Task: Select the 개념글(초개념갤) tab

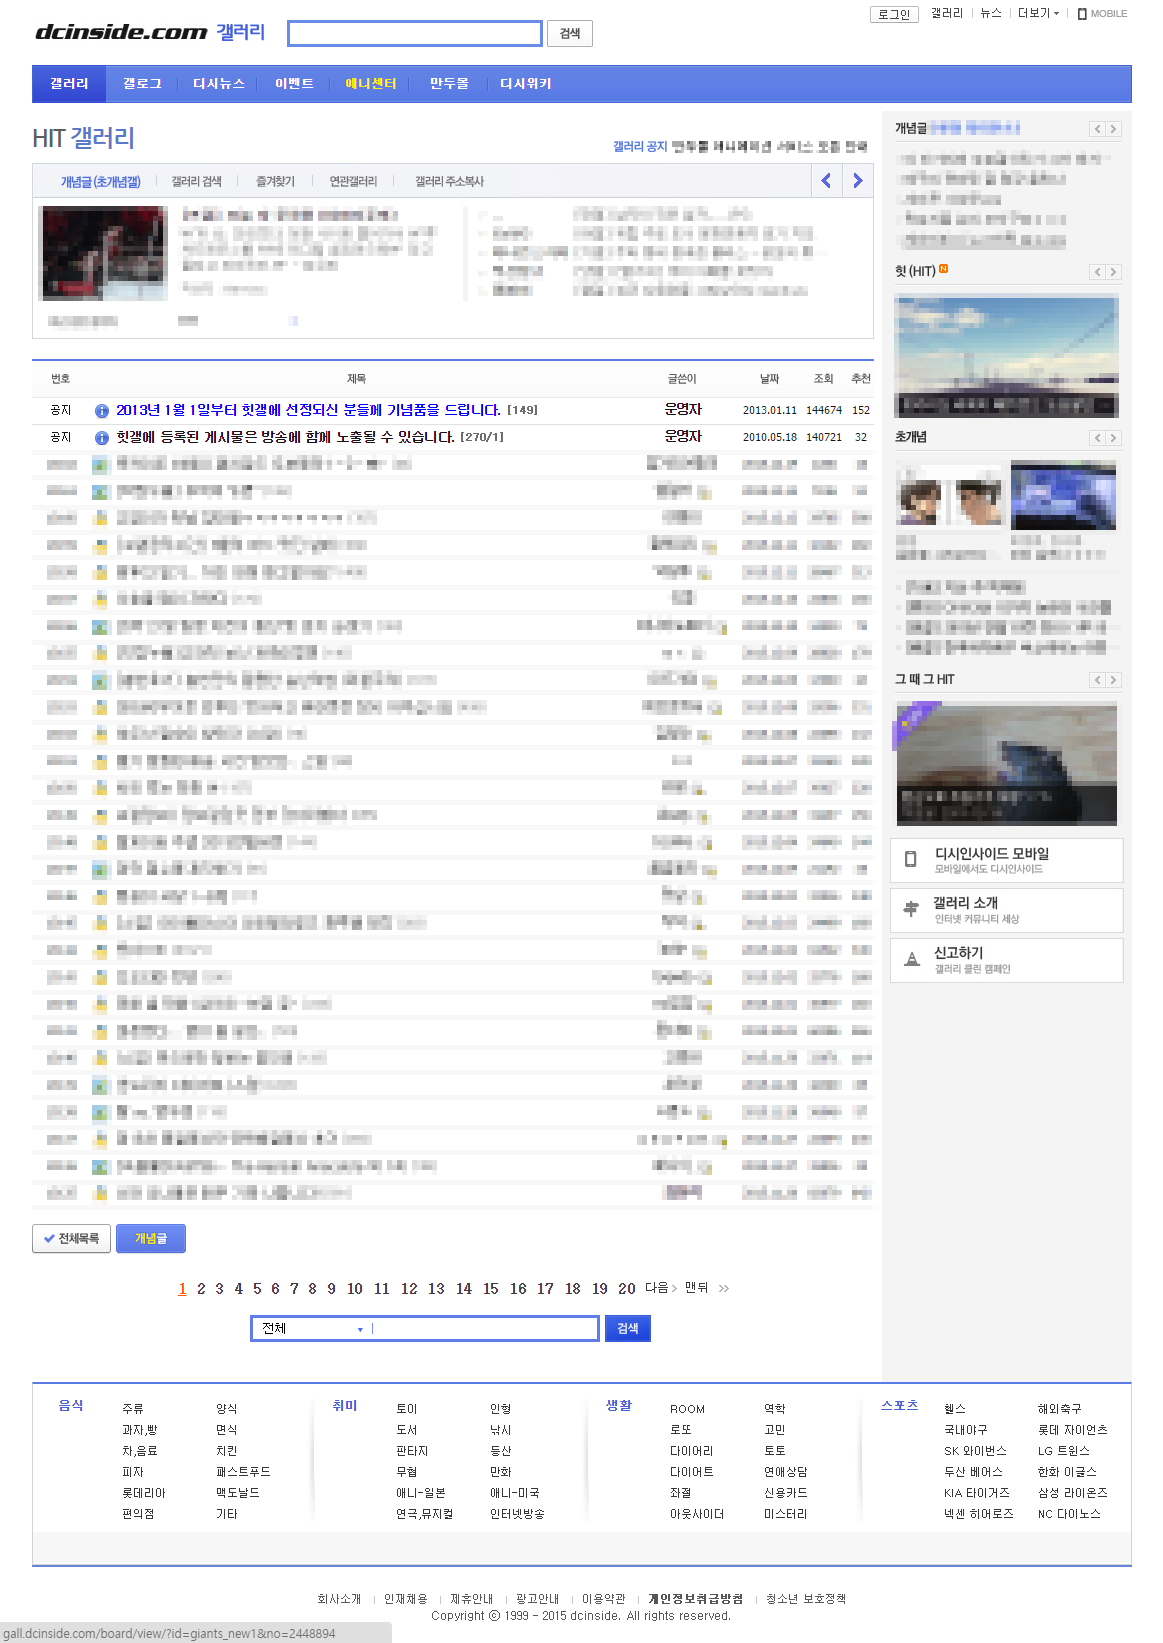Action: click(x=101, y=182)
